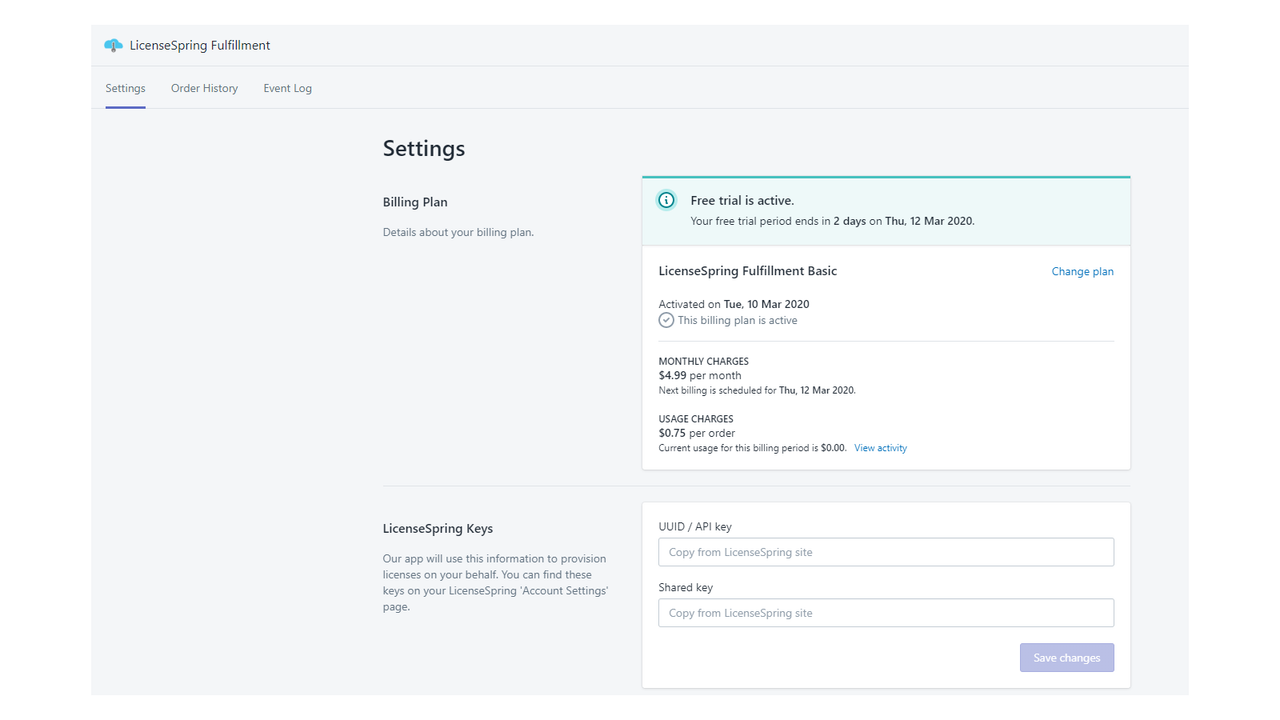Viewport: 1280px width, 720px height.
Task: Select the Settings tab
Action: [x=125, y=88]
